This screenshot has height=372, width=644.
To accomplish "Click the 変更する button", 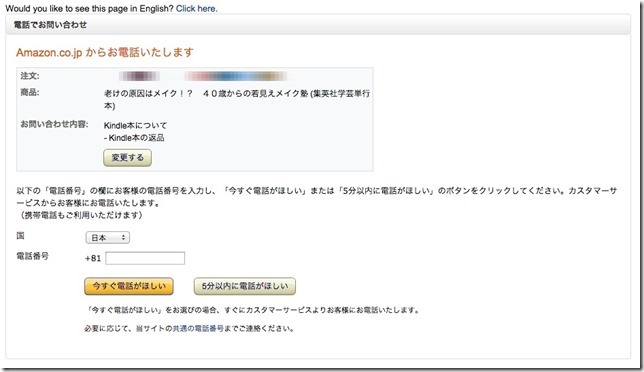I will (127, 158).
